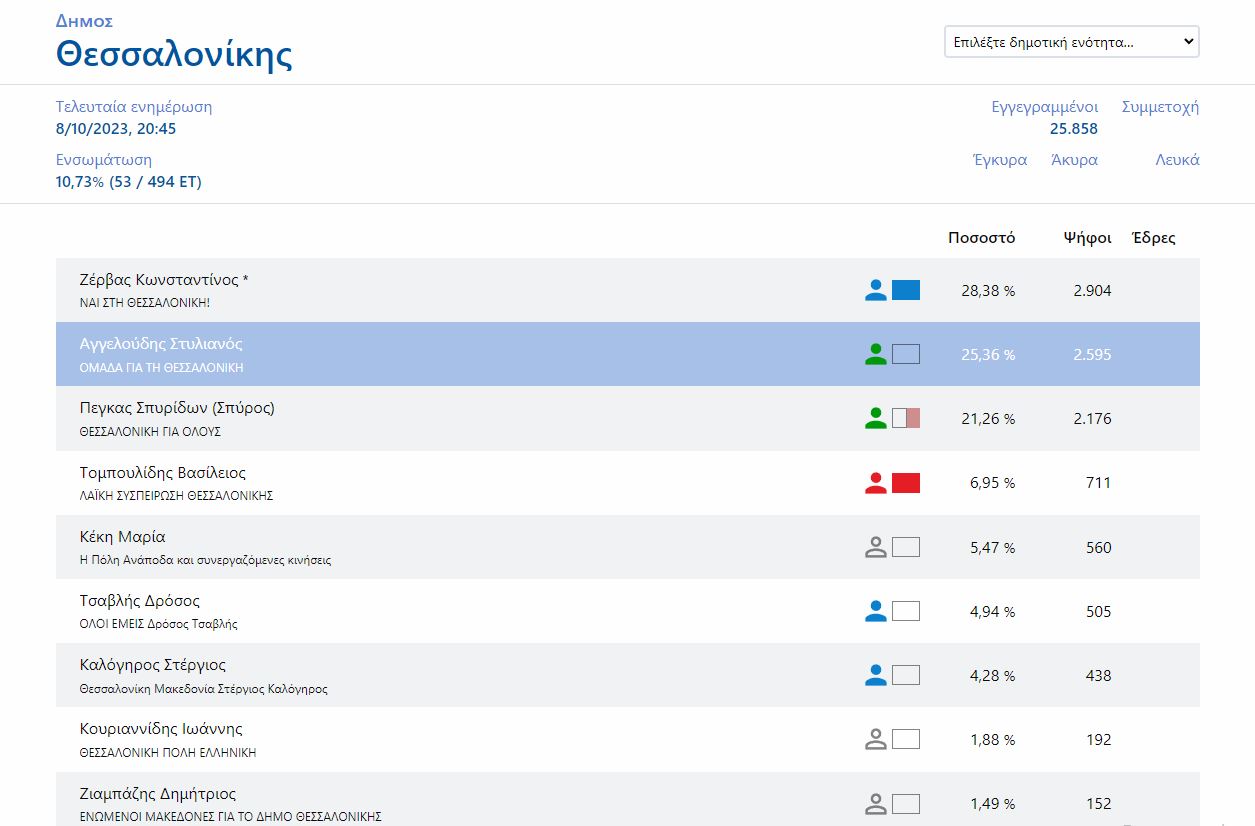Viewport: 1255px width, 826px height.
Task: Click the grey person icon for Ζιαμπάζης Δημήτριος
Action: click(x=875, y=803)
